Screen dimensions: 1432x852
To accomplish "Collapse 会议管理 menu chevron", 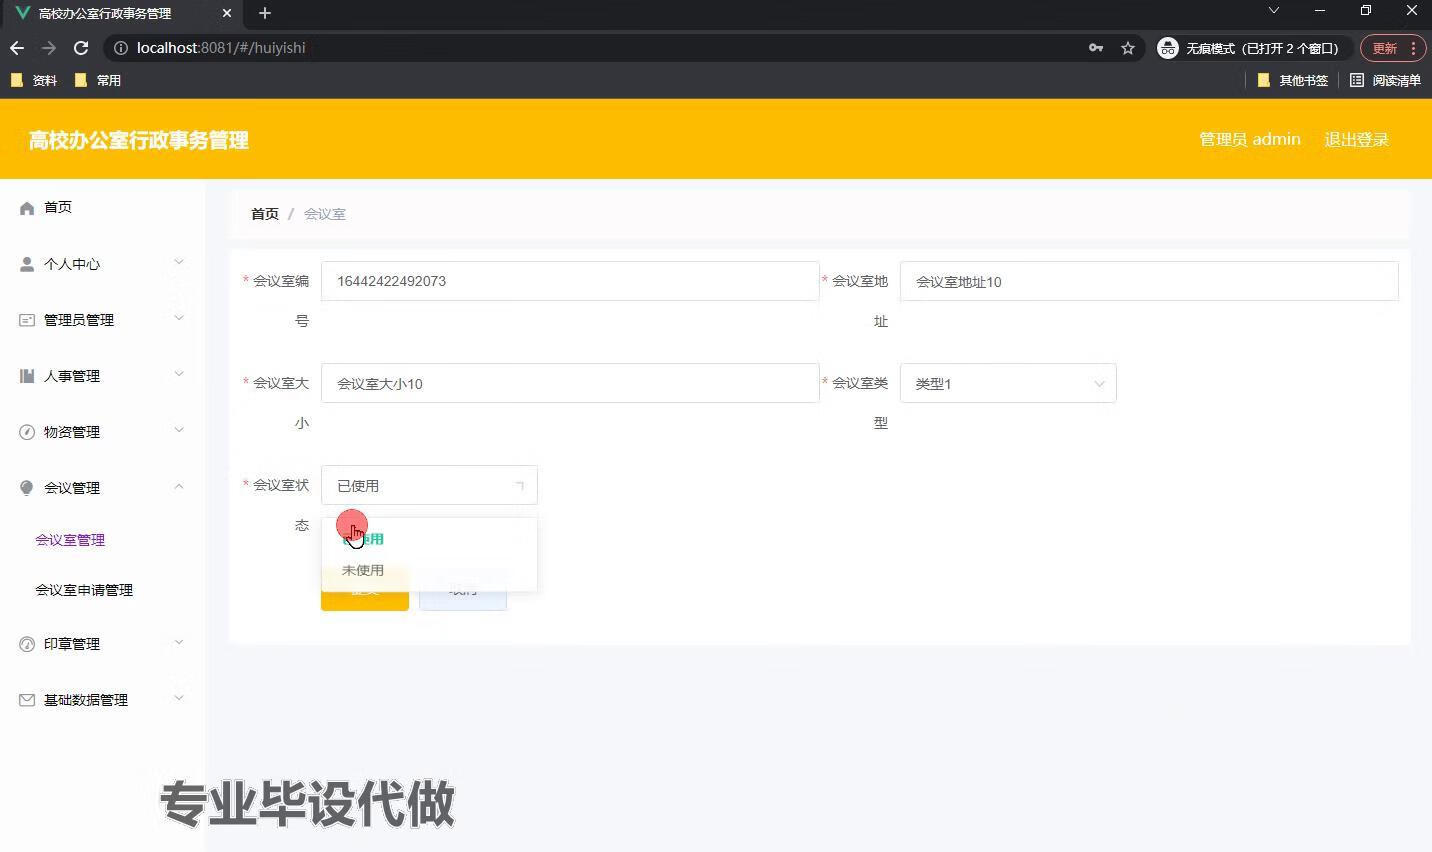I will [179, 487].
